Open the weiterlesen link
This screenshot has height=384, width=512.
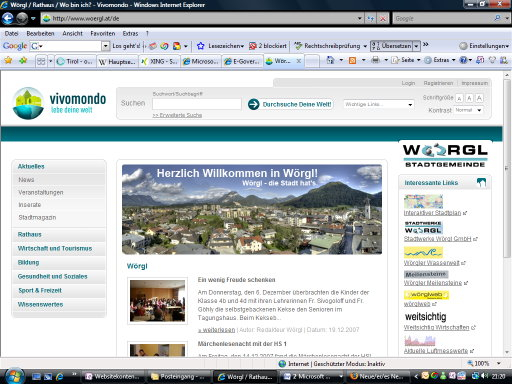click(217, 330)
